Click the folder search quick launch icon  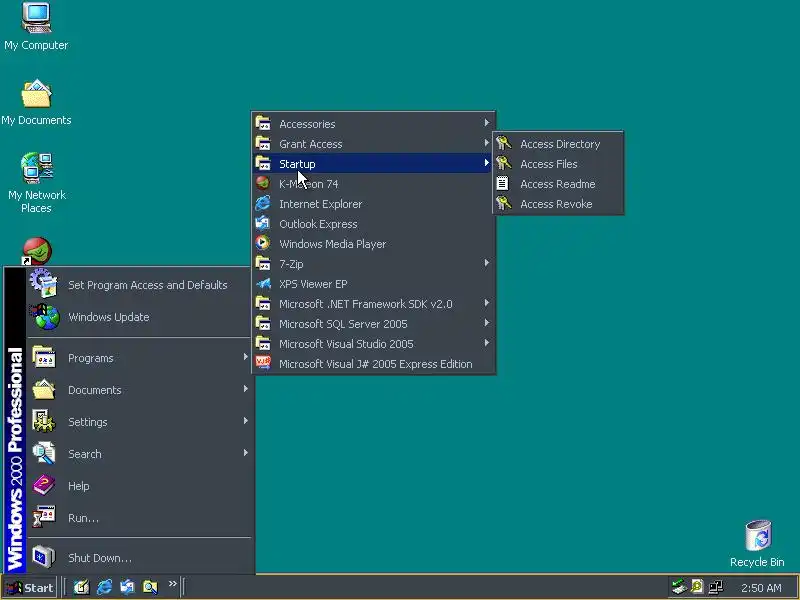click(x=150, y=587)
